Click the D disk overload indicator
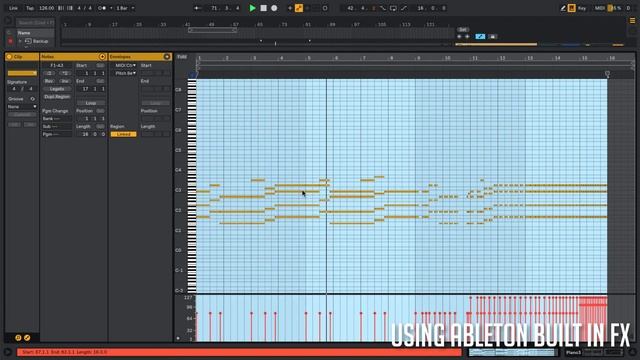 [x=628, y=8]
